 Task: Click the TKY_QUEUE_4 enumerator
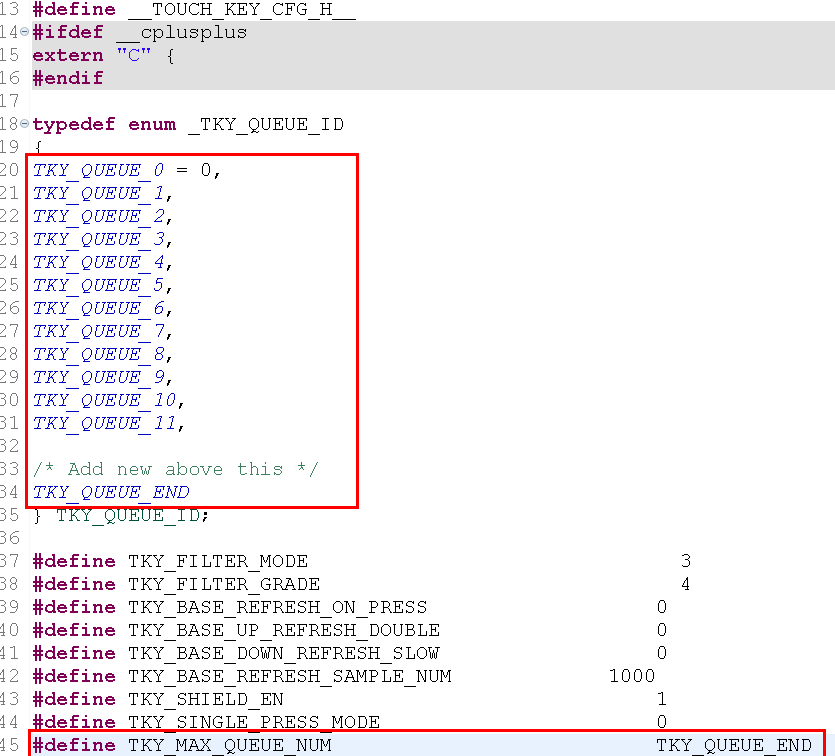99,262
